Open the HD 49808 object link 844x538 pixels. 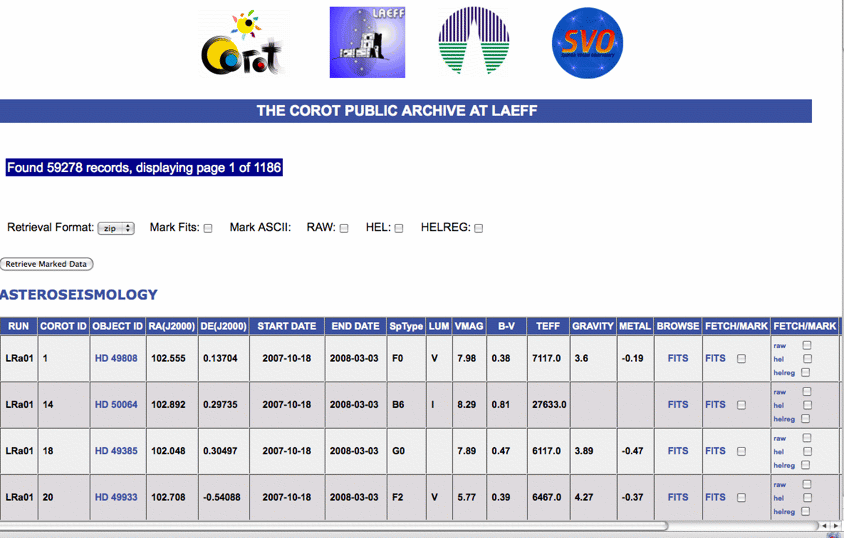click(116, 358)
